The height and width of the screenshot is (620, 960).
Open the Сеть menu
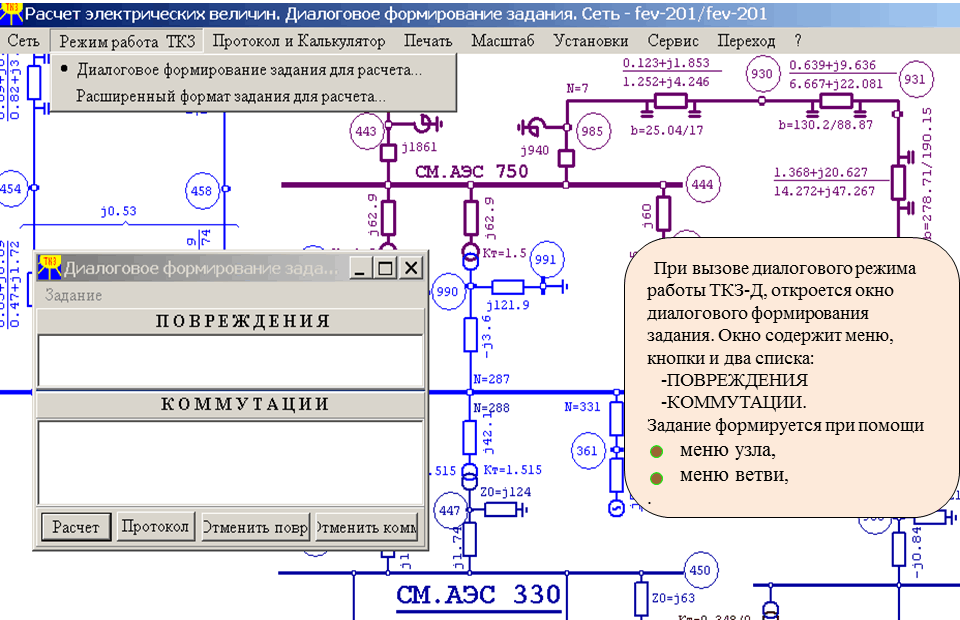23,41
